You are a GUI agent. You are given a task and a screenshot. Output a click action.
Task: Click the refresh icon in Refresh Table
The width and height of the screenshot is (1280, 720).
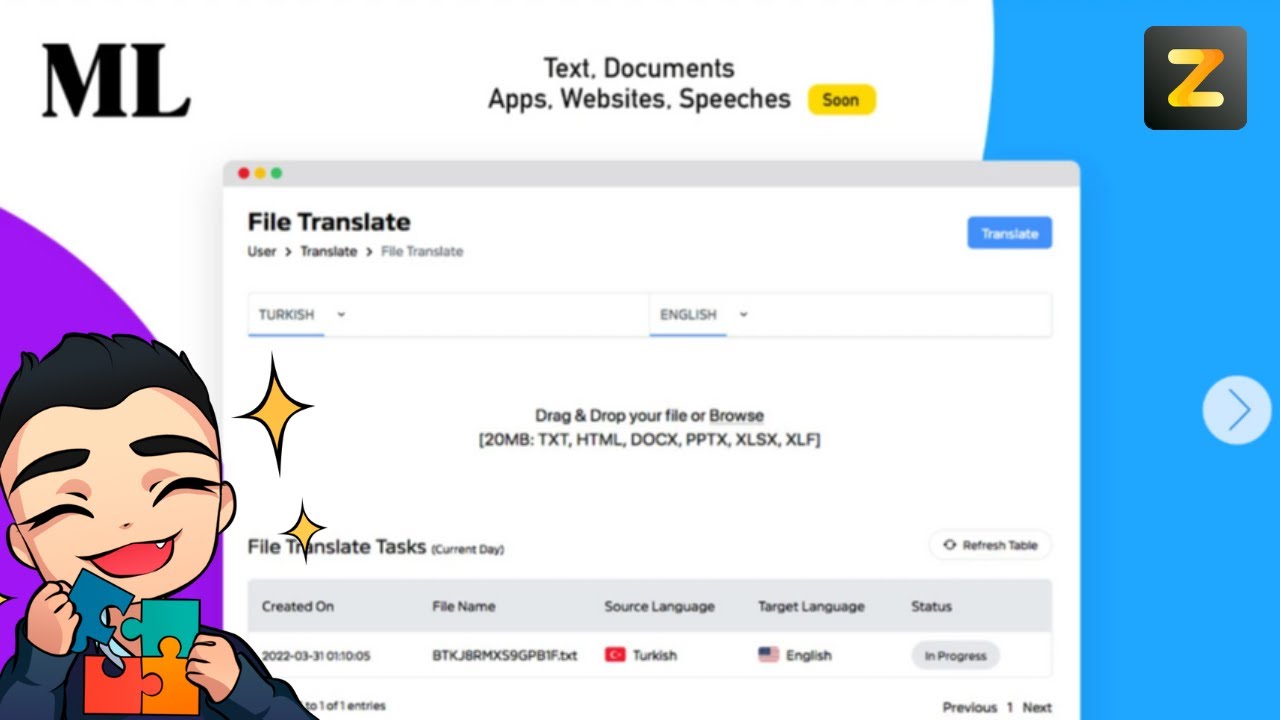[x=949, y=545]
